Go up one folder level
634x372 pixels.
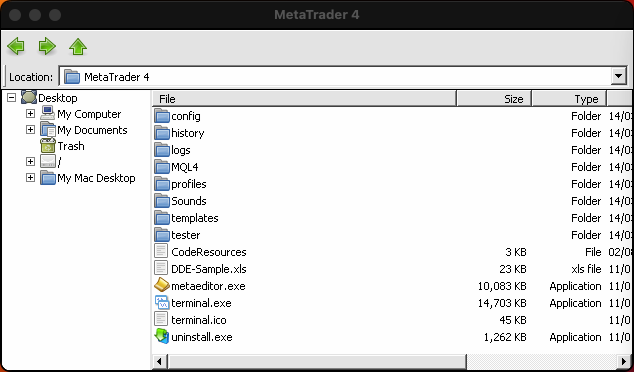[x=78, y=46]
